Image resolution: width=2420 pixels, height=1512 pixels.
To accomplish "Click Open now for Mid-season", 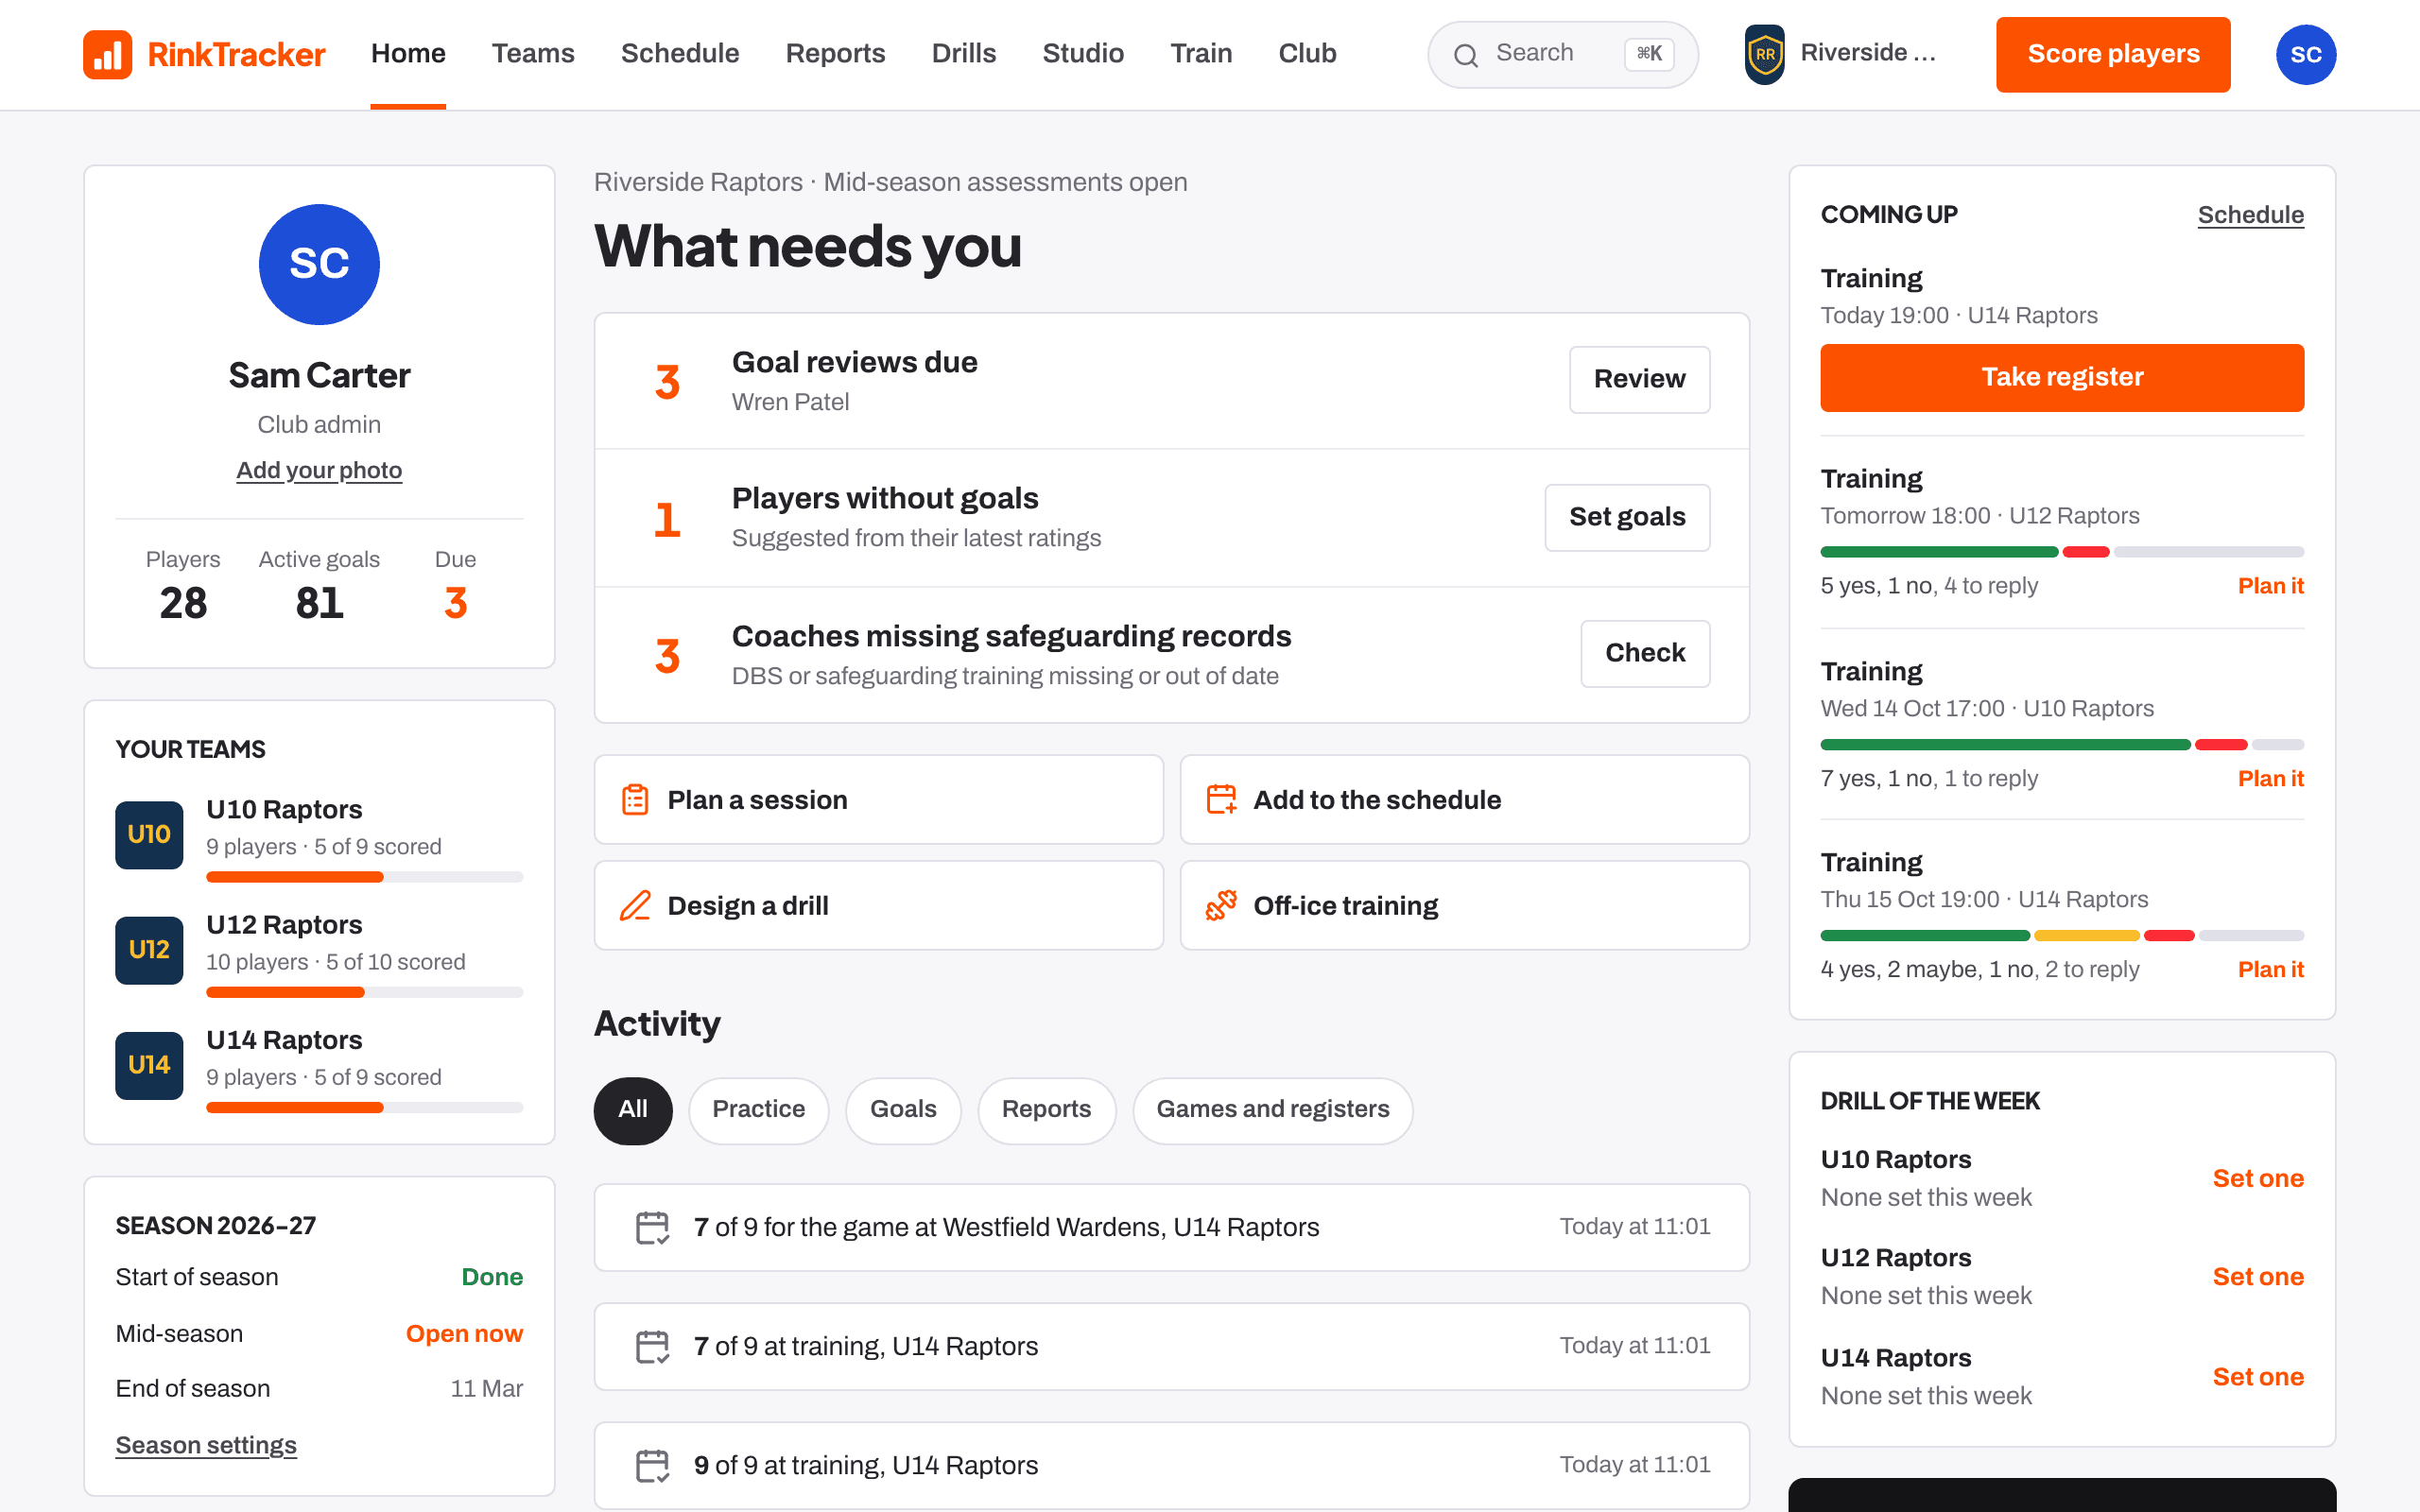I will click(x=464, y=1334).
